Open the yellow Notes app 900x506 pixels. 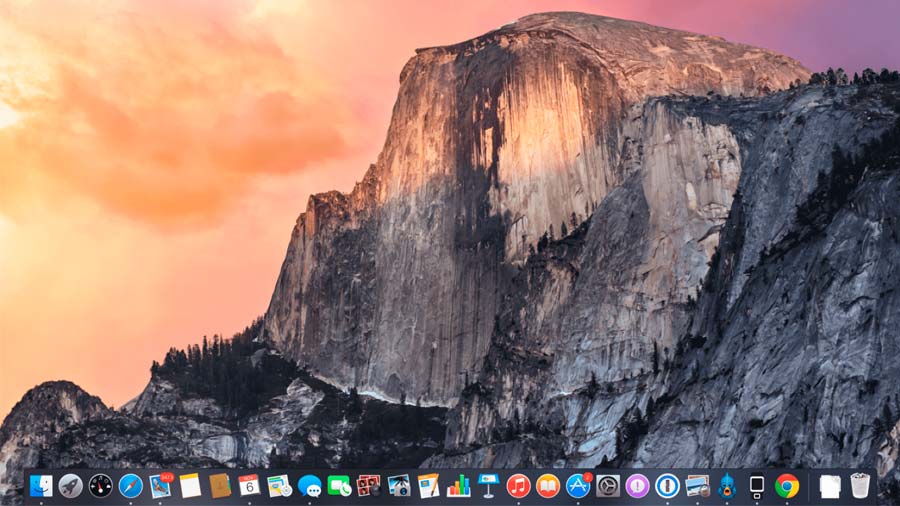(190, 486)
